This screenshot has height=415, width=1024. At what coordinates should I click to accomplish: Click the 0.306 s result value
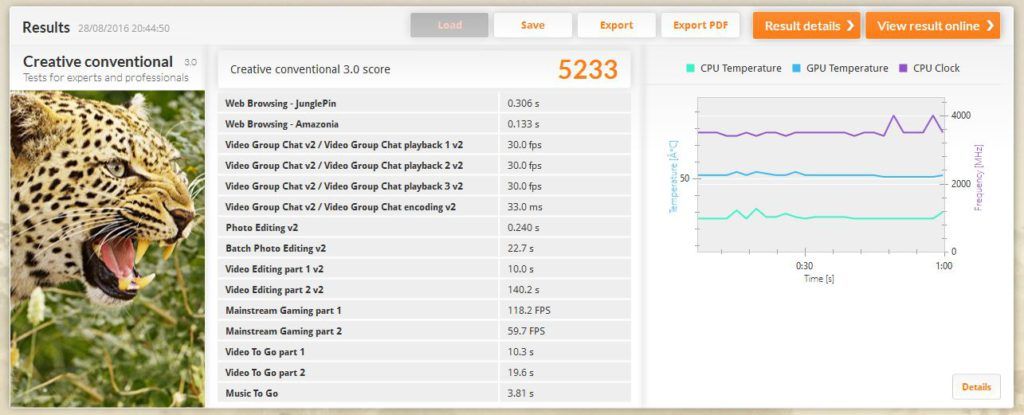[x=523, y=103]
